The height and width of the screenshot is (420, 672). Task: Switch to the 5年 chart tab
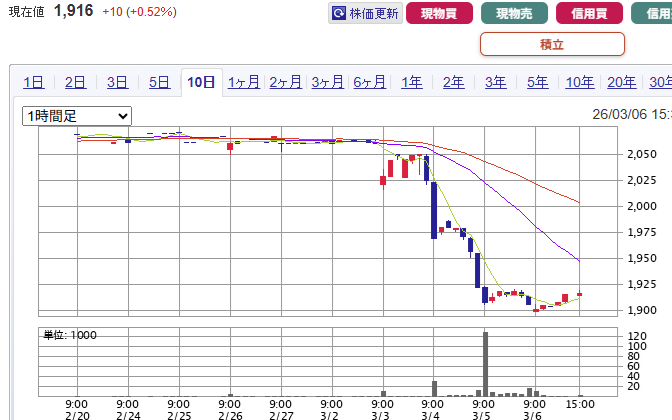[538, 83]
